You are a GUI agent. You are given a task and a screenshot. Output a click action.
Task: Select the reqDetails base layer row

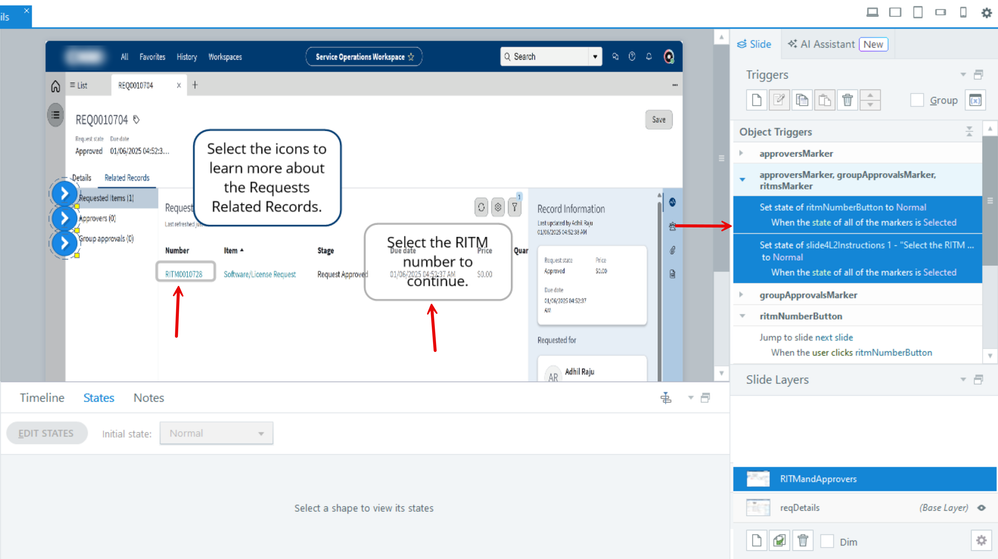[864, 507]
